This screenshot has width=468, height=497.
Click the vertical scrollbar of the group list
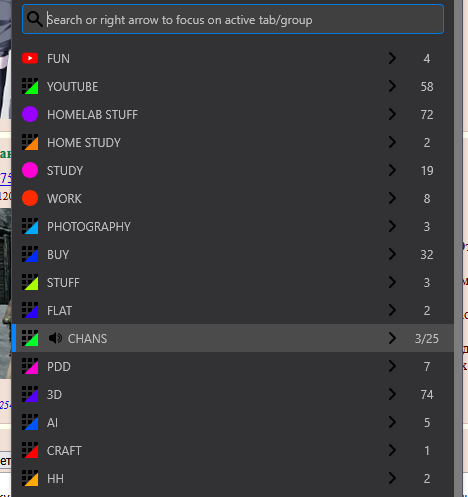[458, 248]
